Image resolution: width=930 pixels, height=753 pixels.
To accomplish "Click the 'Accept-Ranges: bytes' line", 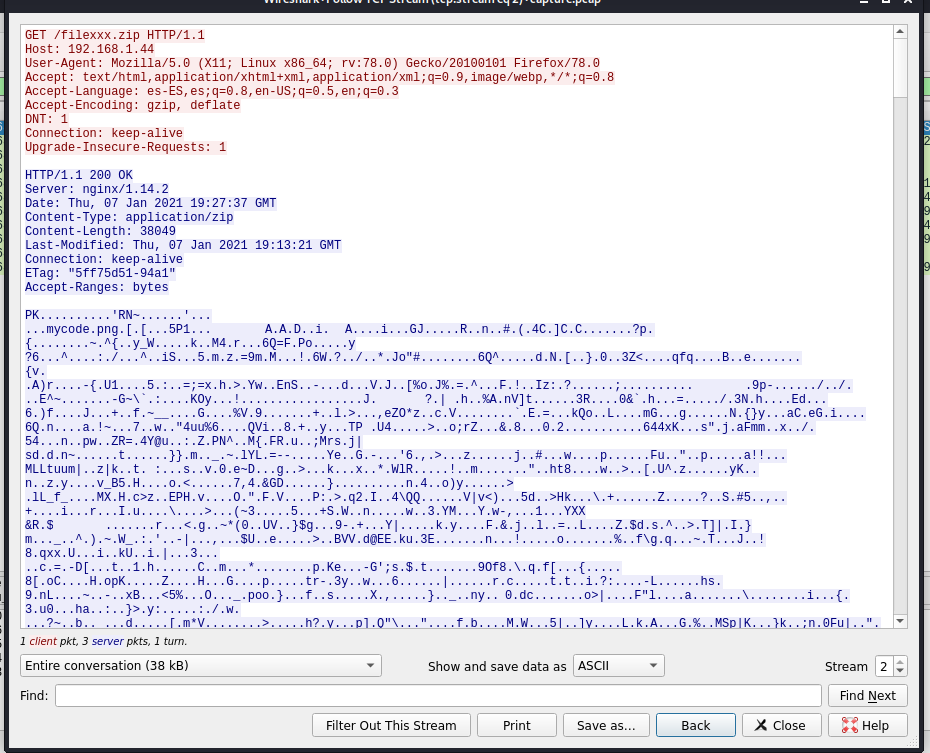I will (97, 287).
